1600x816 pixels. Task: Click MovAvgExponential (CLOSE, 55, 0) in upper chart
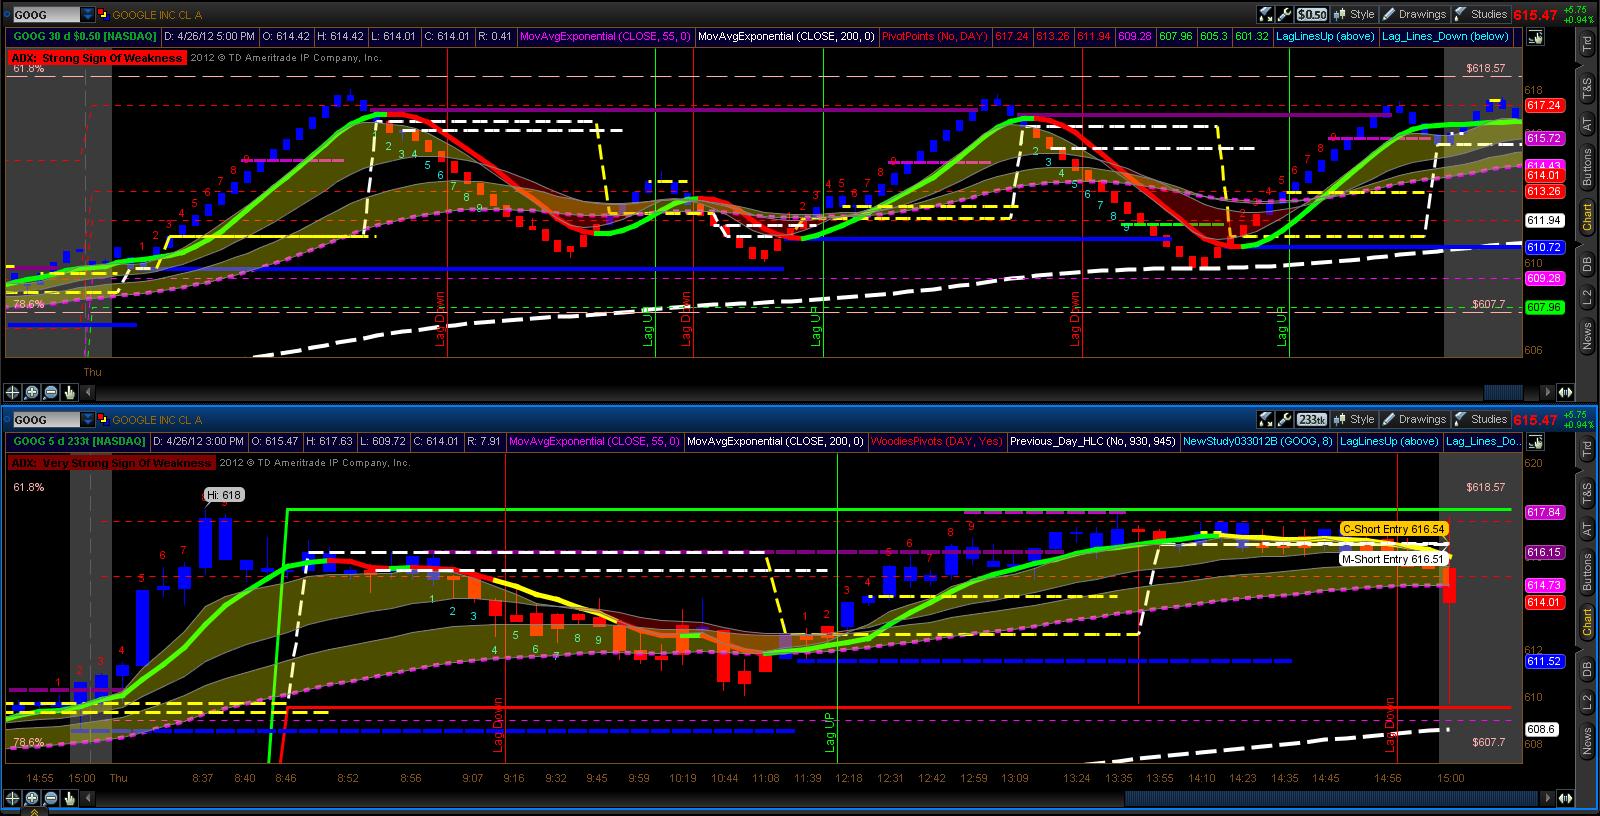605,37
